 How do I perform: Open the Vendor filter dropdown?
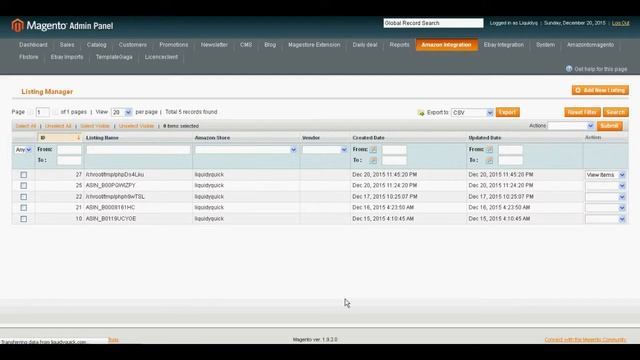pyautogui.click(x=324, y=150)
